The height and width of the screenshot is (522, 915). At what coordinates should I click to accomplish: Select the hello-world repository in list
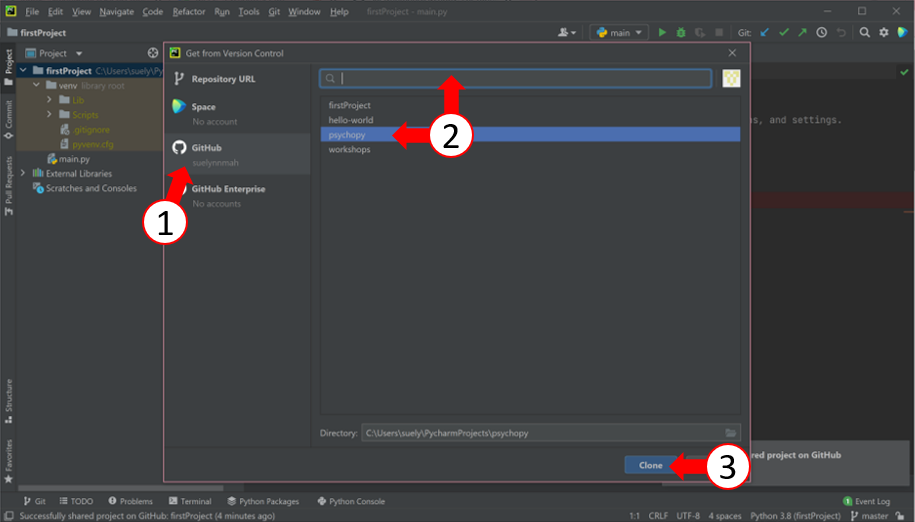351,120
